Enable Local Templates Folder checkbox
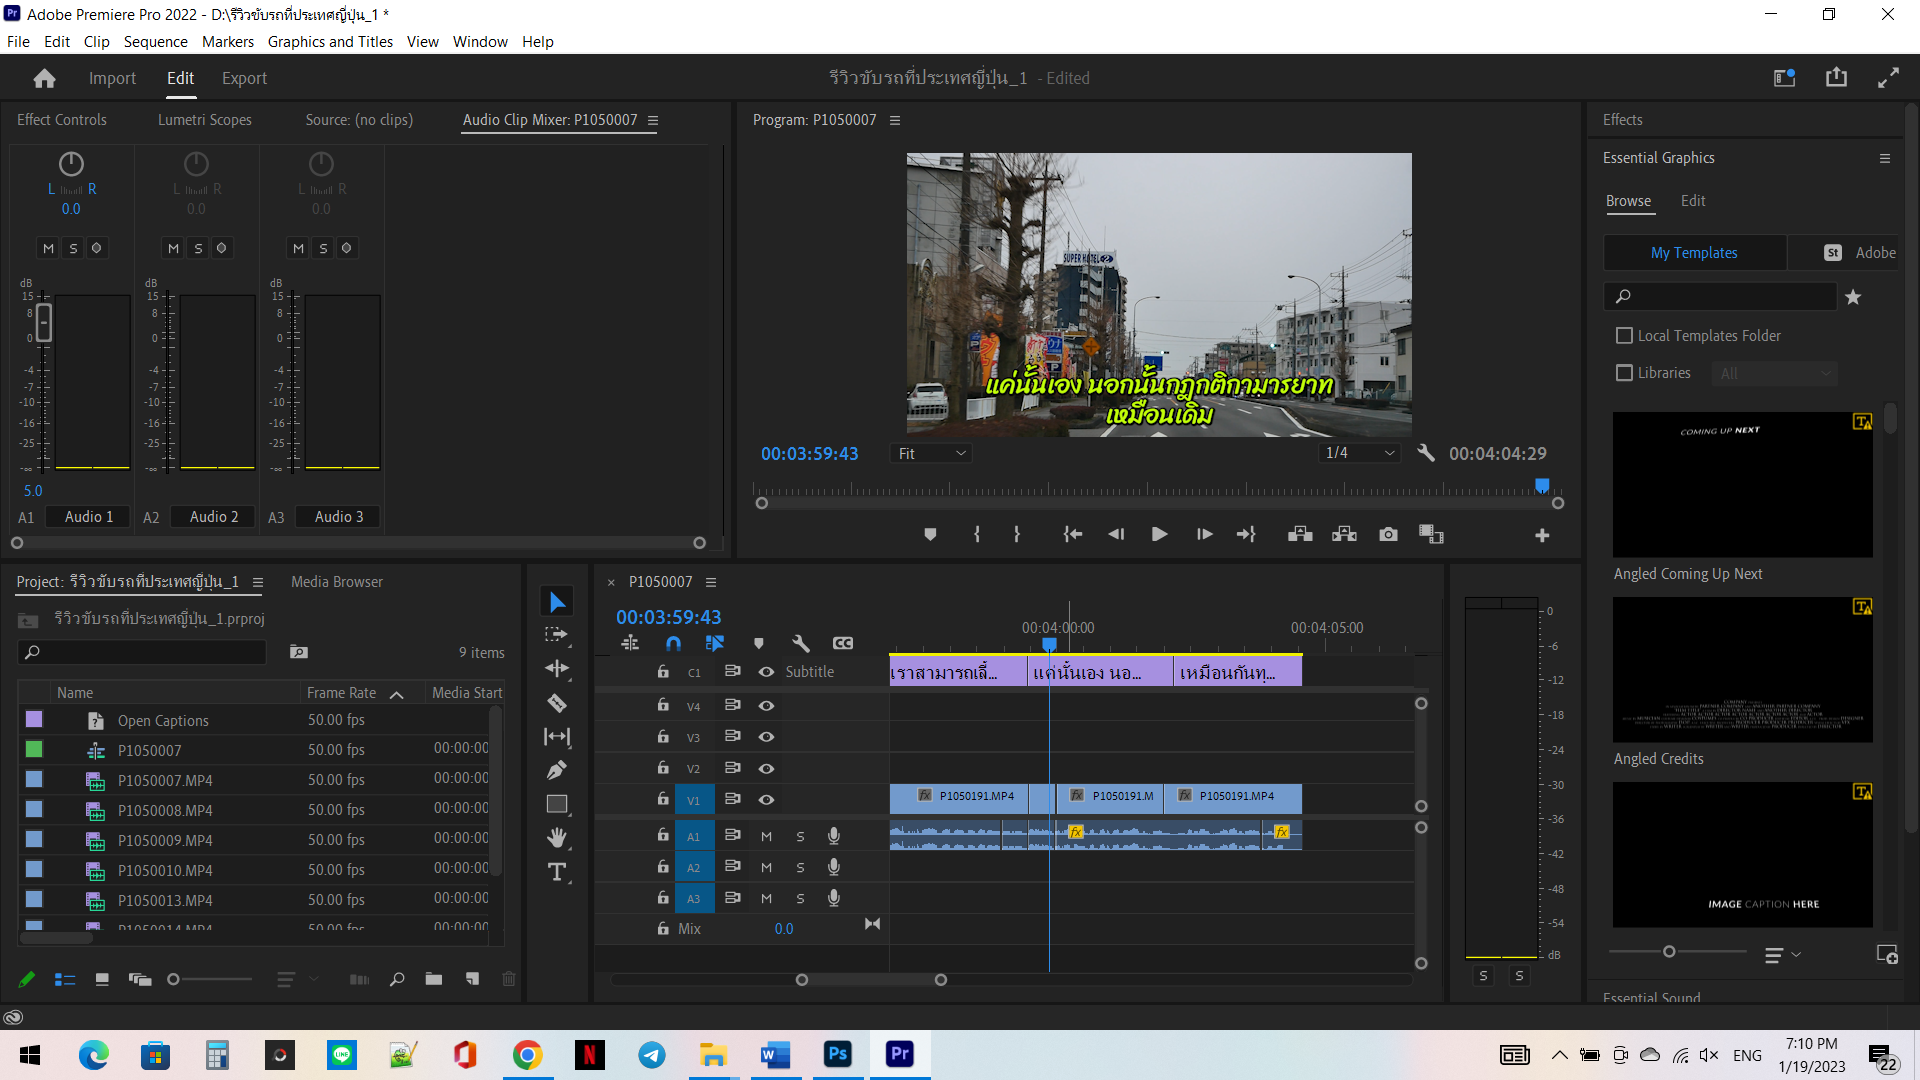Viewport: 1920px width, 1080px height. 1625,336
